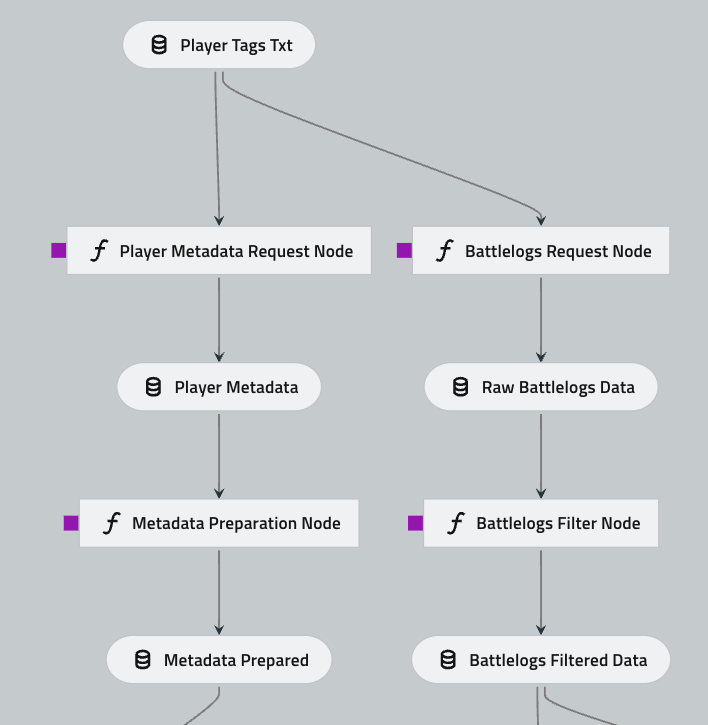The image size is (708, 725).
Task: Select the Metadata Preparation Node label
Action: pos(236,523)
